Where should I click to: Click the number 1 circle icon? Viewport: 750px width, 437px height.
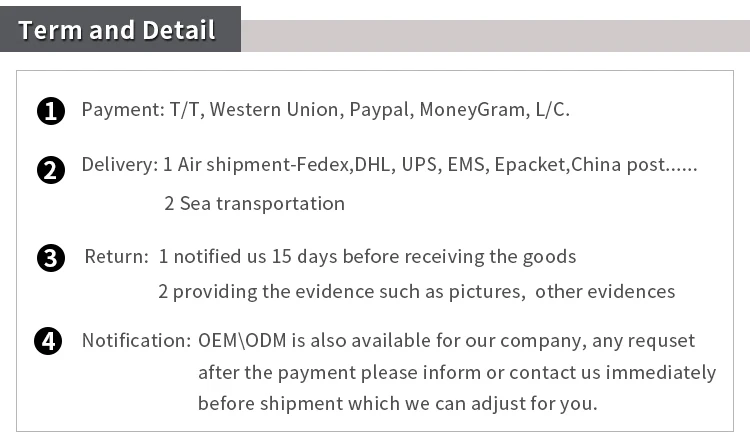coord(51,111)
